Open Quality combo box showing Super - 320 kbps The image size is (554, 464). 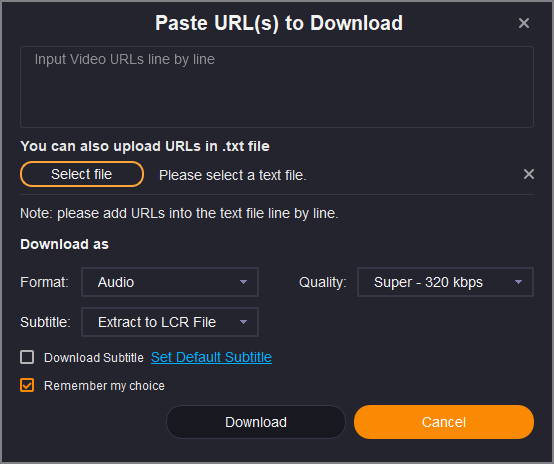pos(445,282)
